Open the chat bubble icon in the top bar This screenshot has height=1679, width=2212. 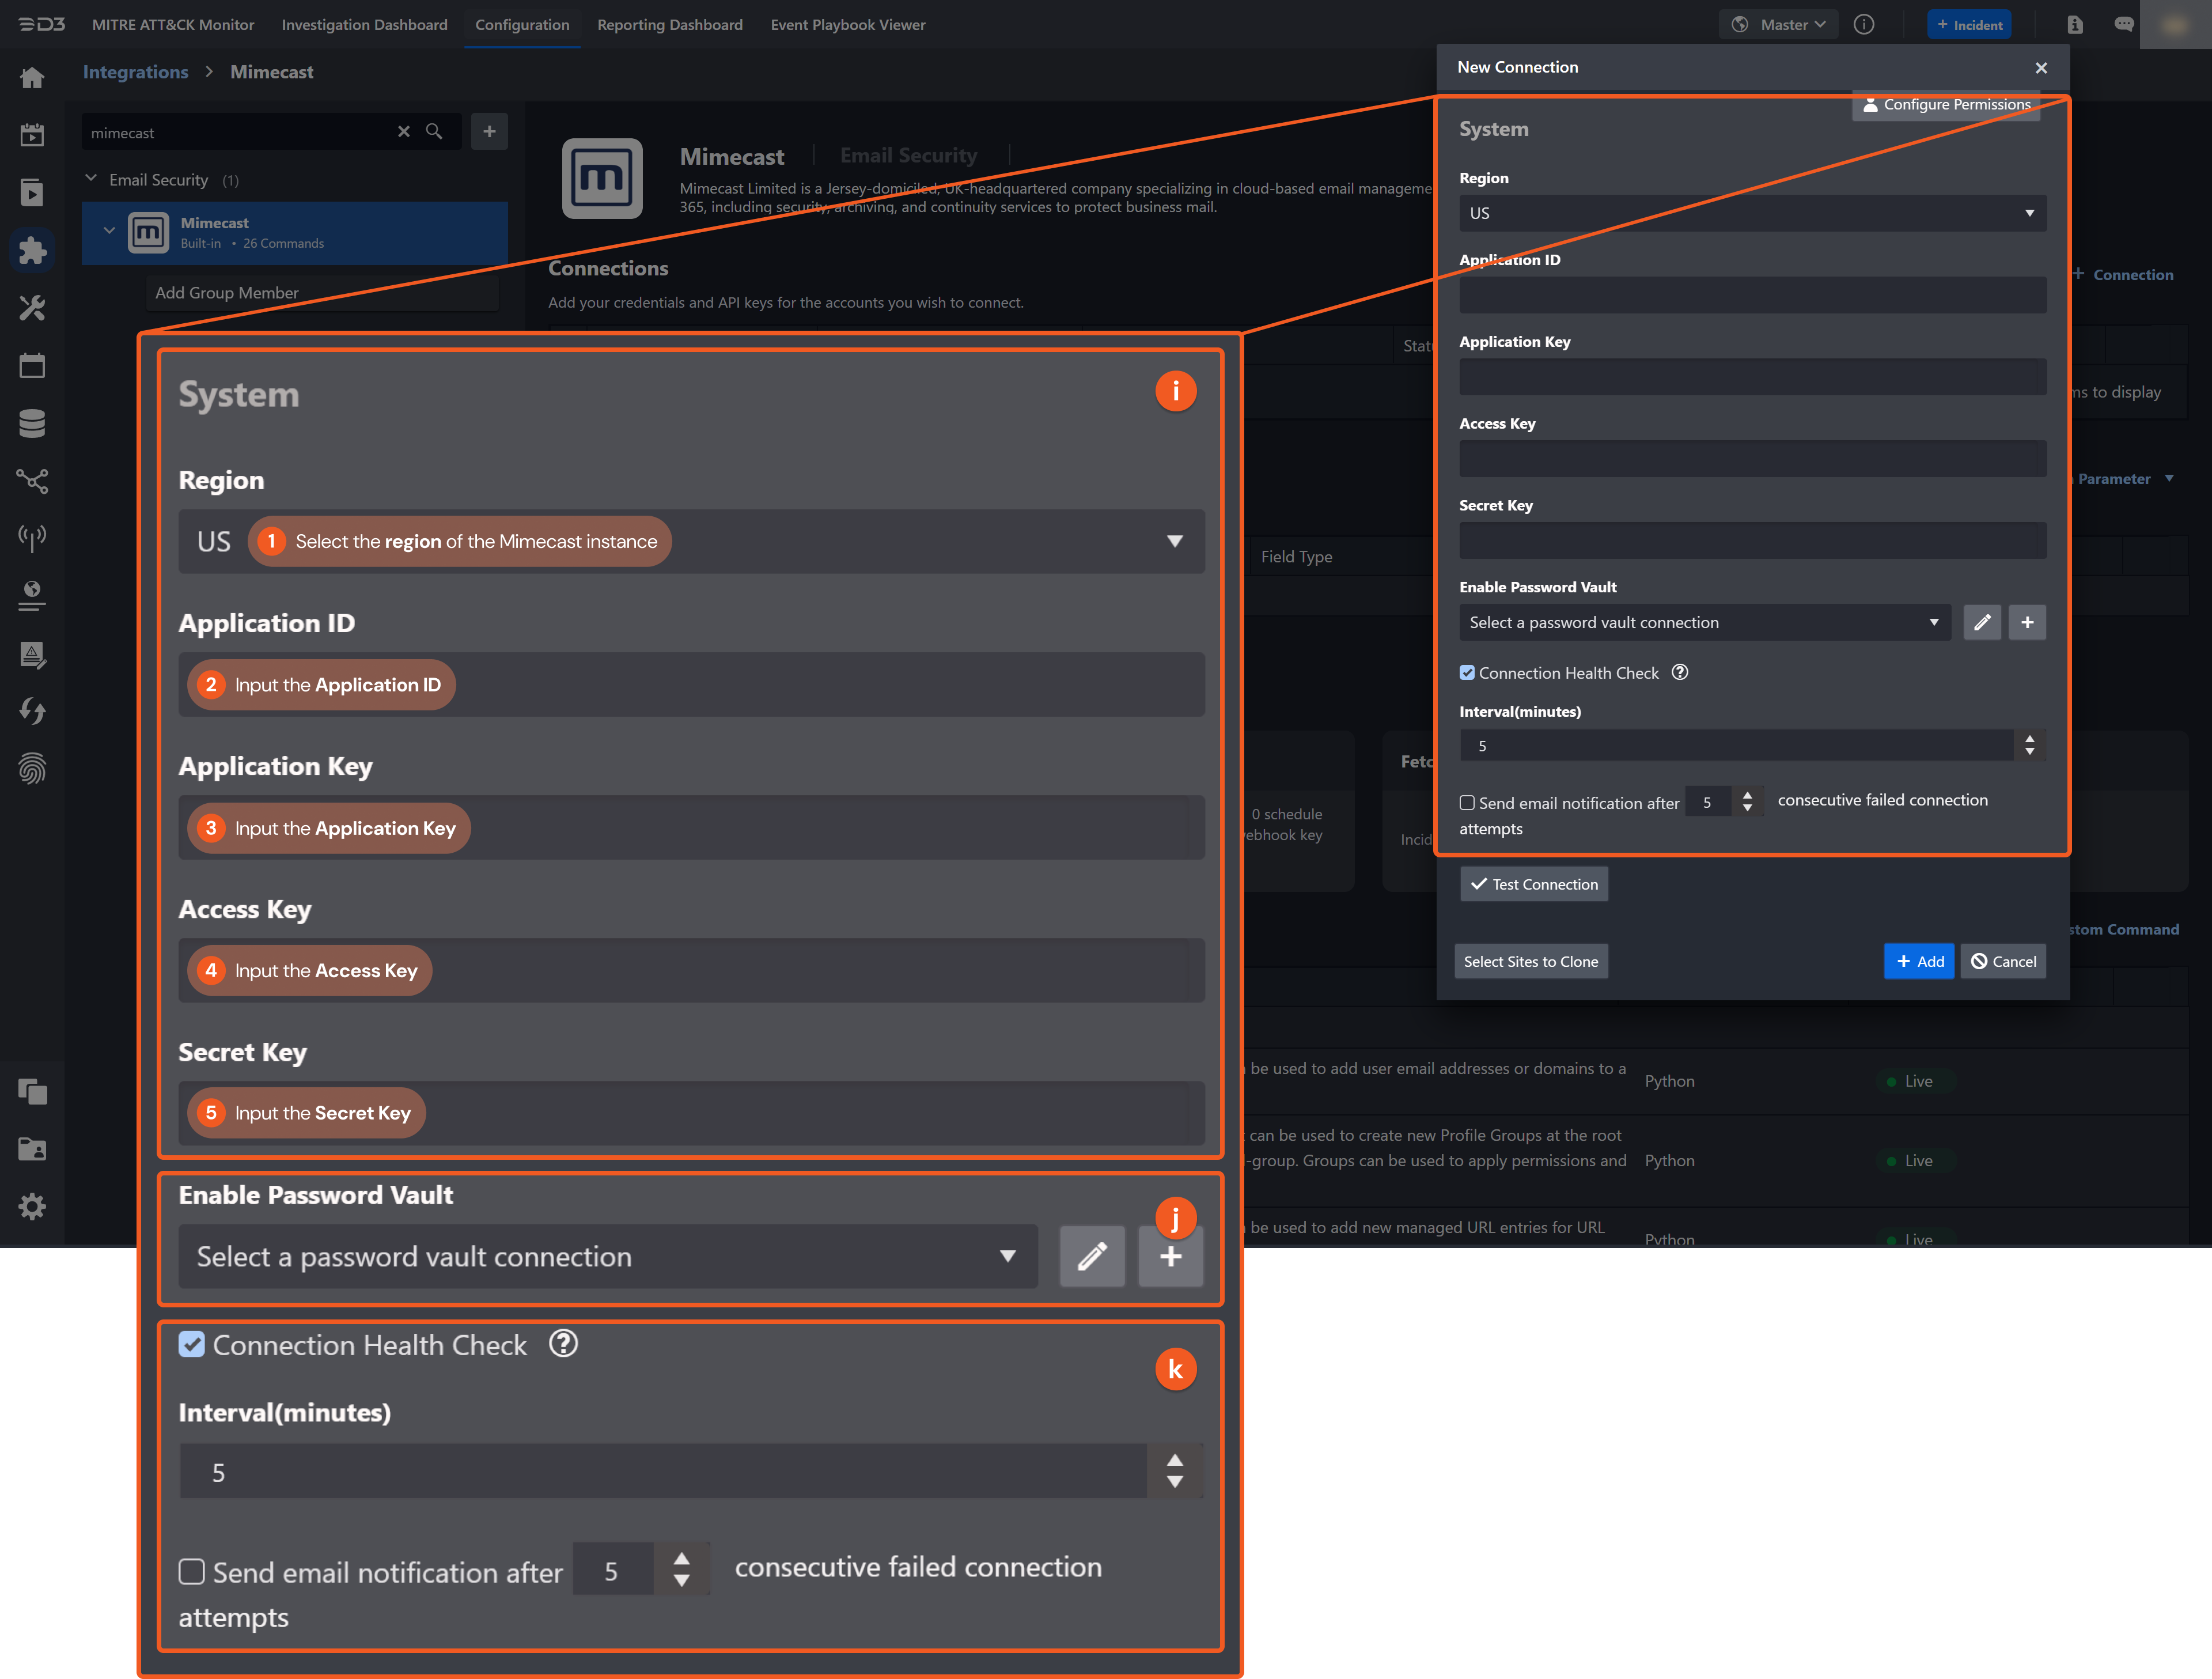coord(2123,24)
